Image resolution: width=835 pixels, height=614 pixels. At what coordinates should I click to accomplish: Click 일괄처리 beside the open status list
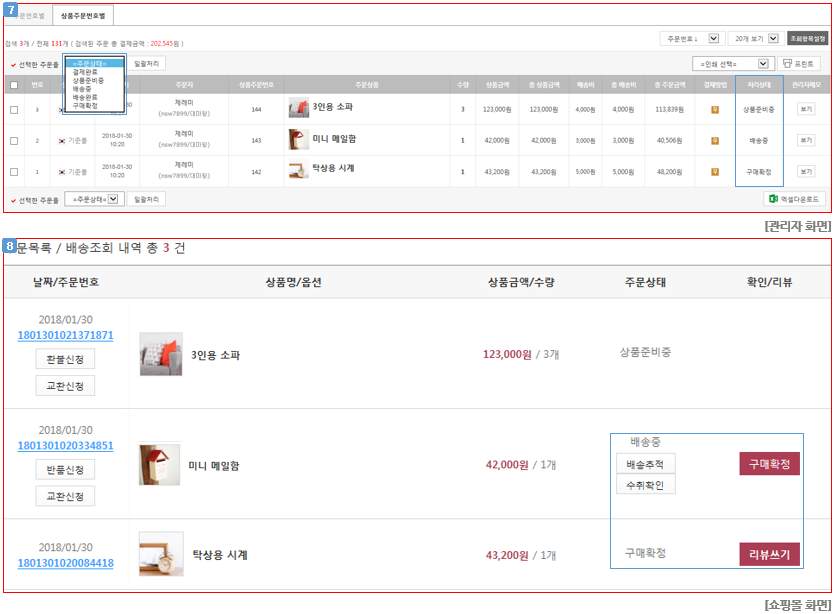tap(146, 64)
